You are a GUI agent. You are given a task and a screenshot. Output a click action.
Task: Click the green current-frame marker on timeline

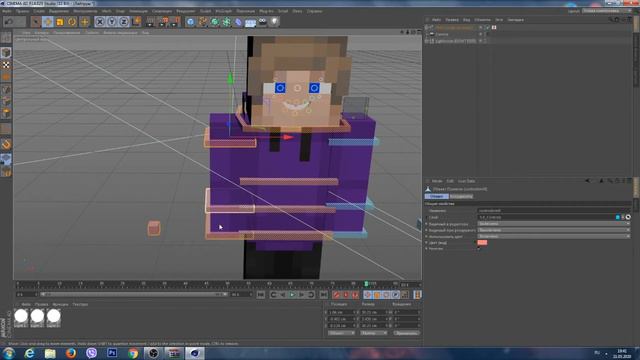[x=366, y=284]
